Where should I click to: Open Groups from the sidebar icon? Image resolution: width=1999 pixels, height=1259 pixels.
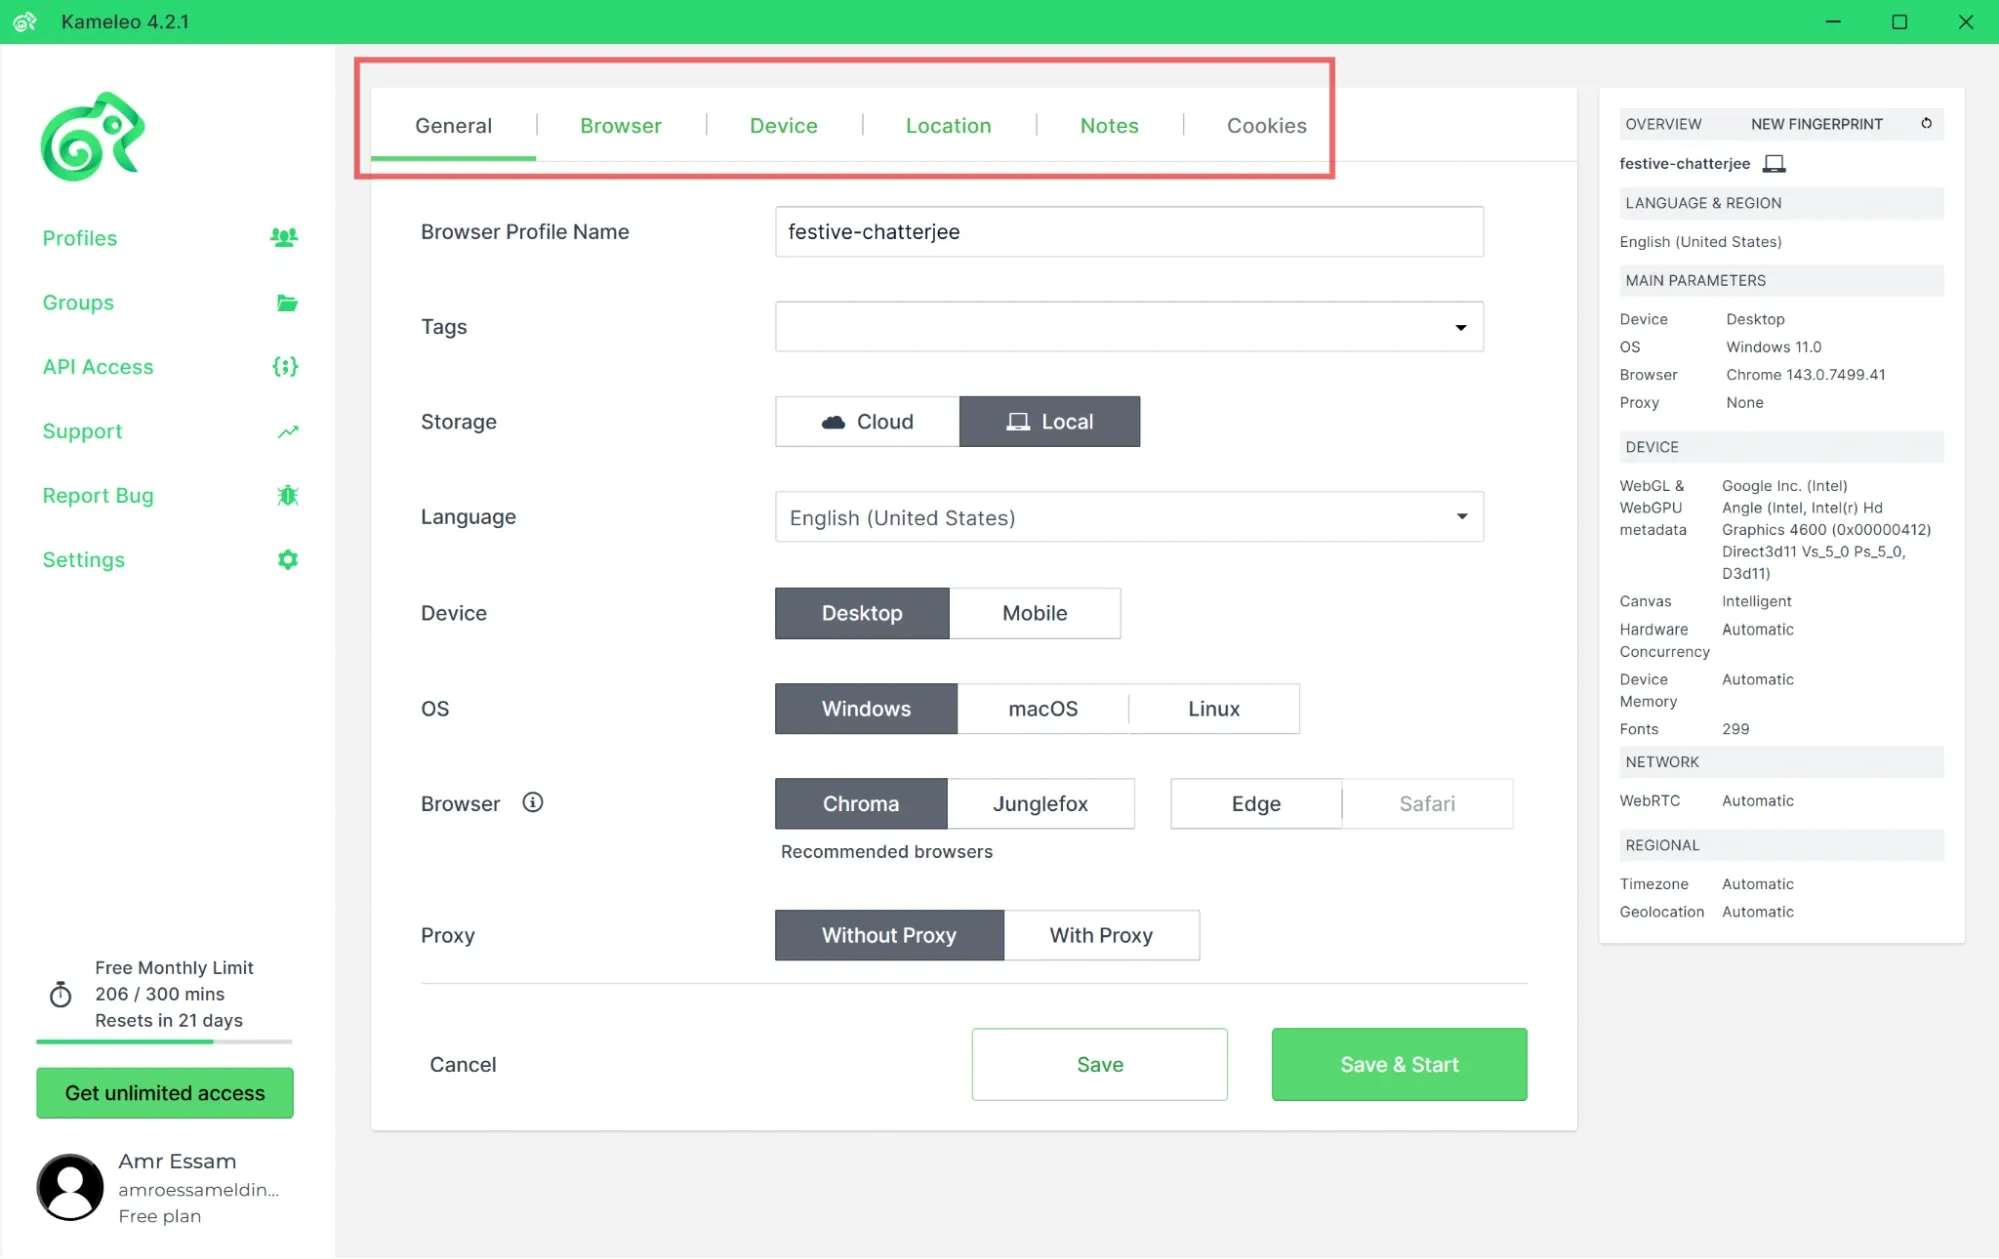click(x=286, y=302)
